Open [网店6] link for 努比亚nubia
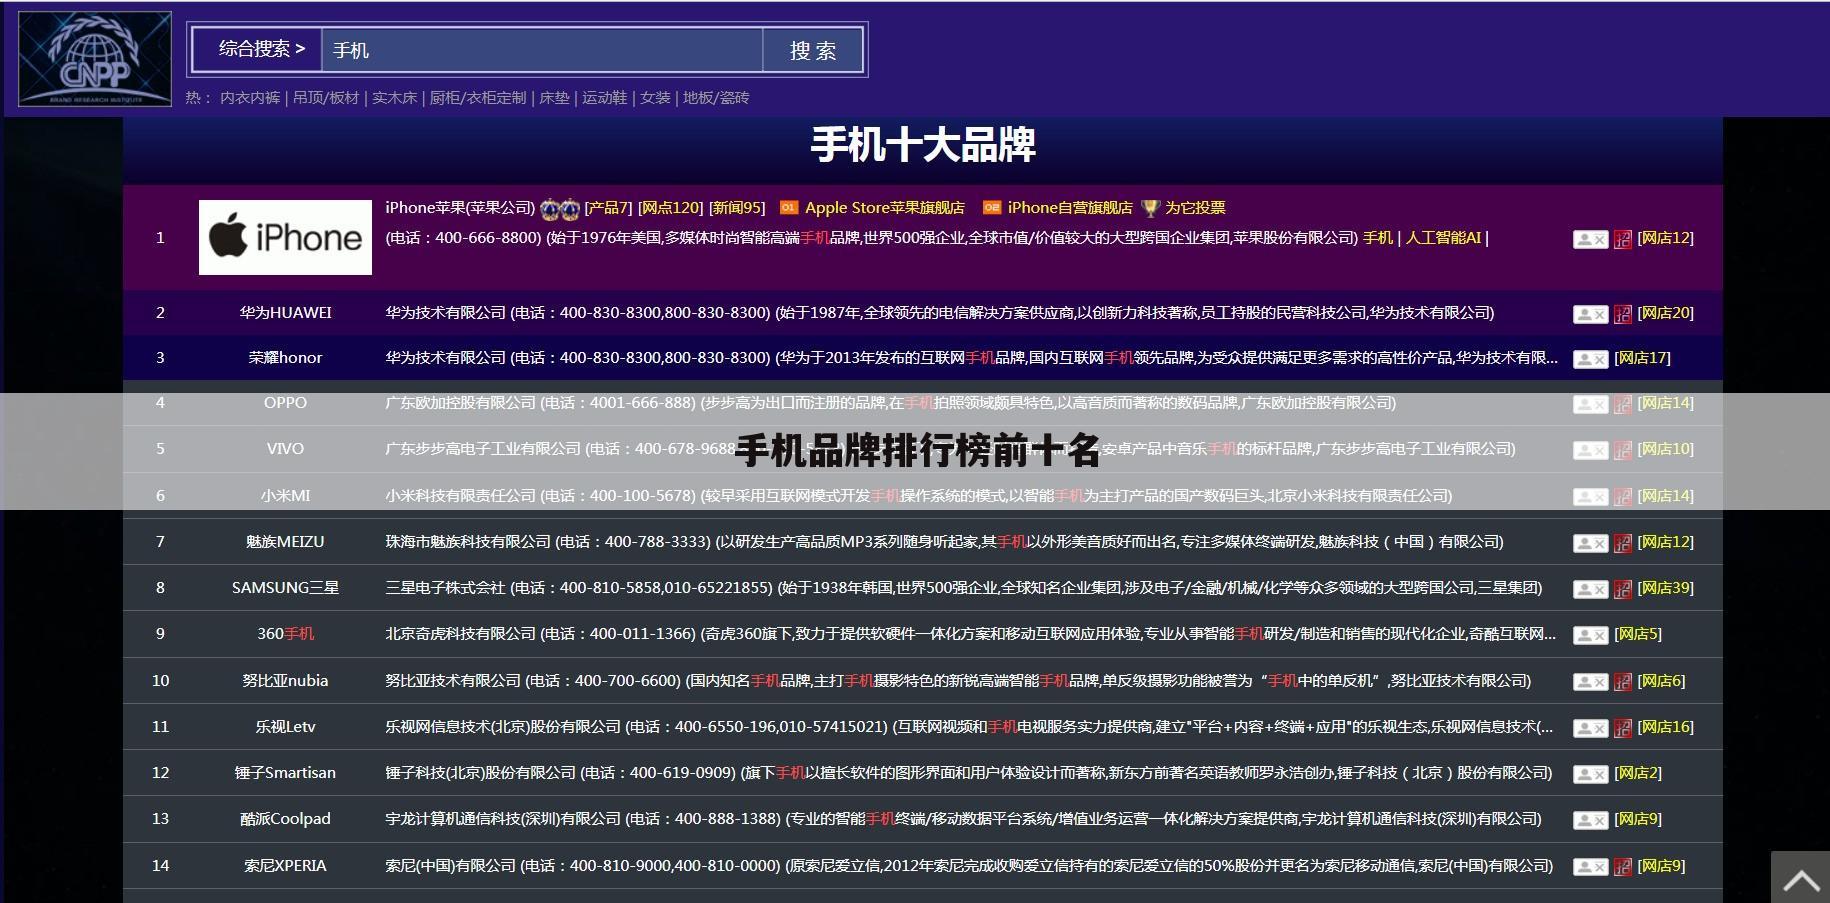This screenshot has height=903, width=1830. (1661, 681)
